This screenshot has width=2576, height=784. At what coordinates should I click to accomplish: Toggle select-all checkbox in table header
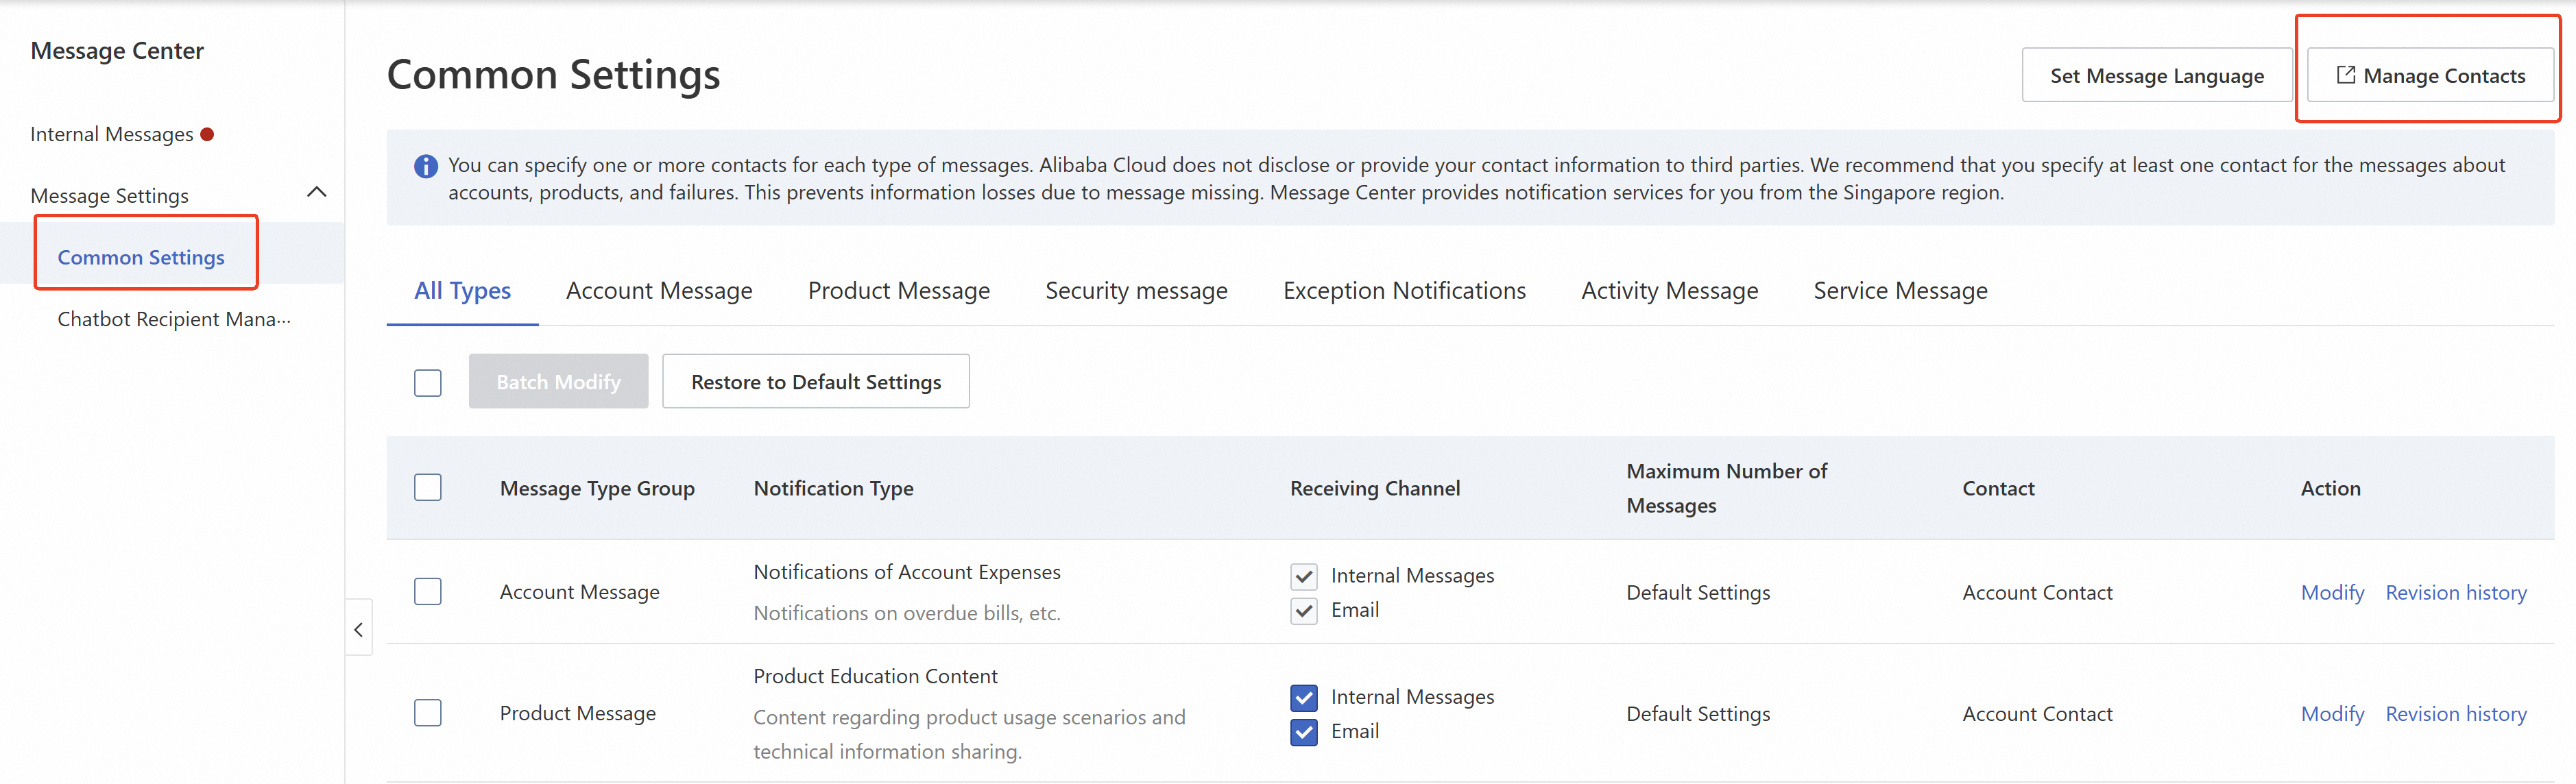click(x=428, y=488)
